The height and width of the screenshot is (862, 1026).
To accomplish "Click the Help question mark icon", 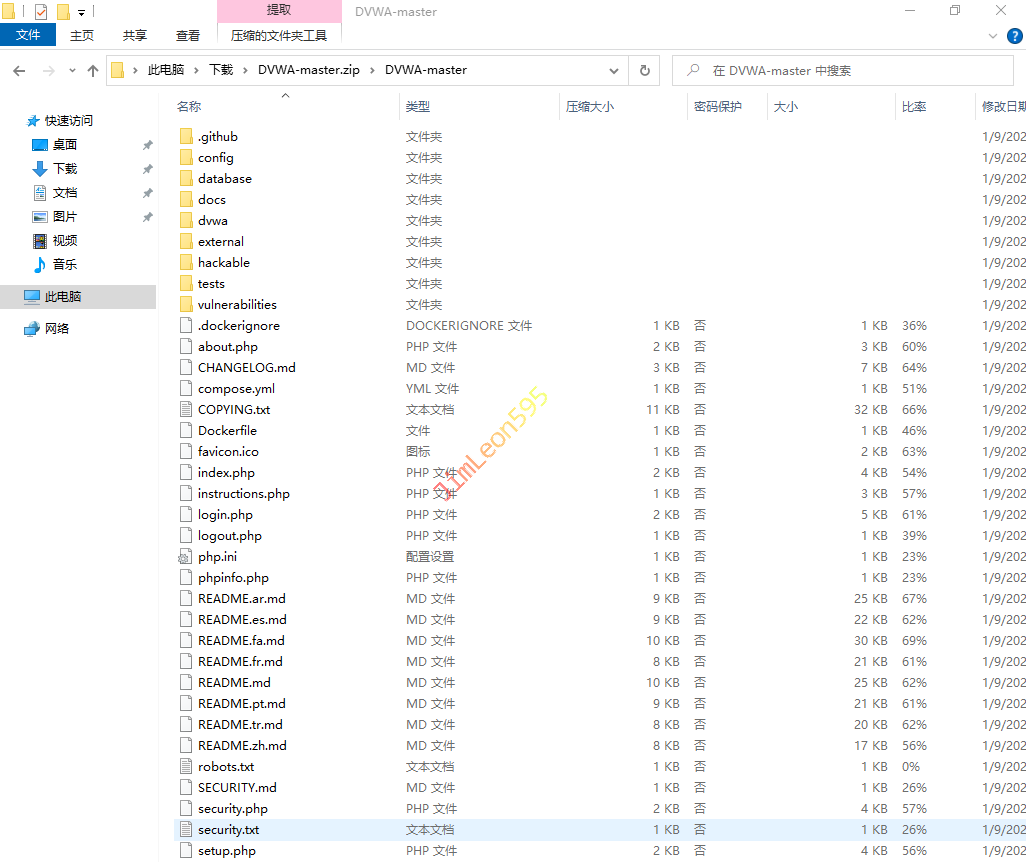I will point(1014,36).
